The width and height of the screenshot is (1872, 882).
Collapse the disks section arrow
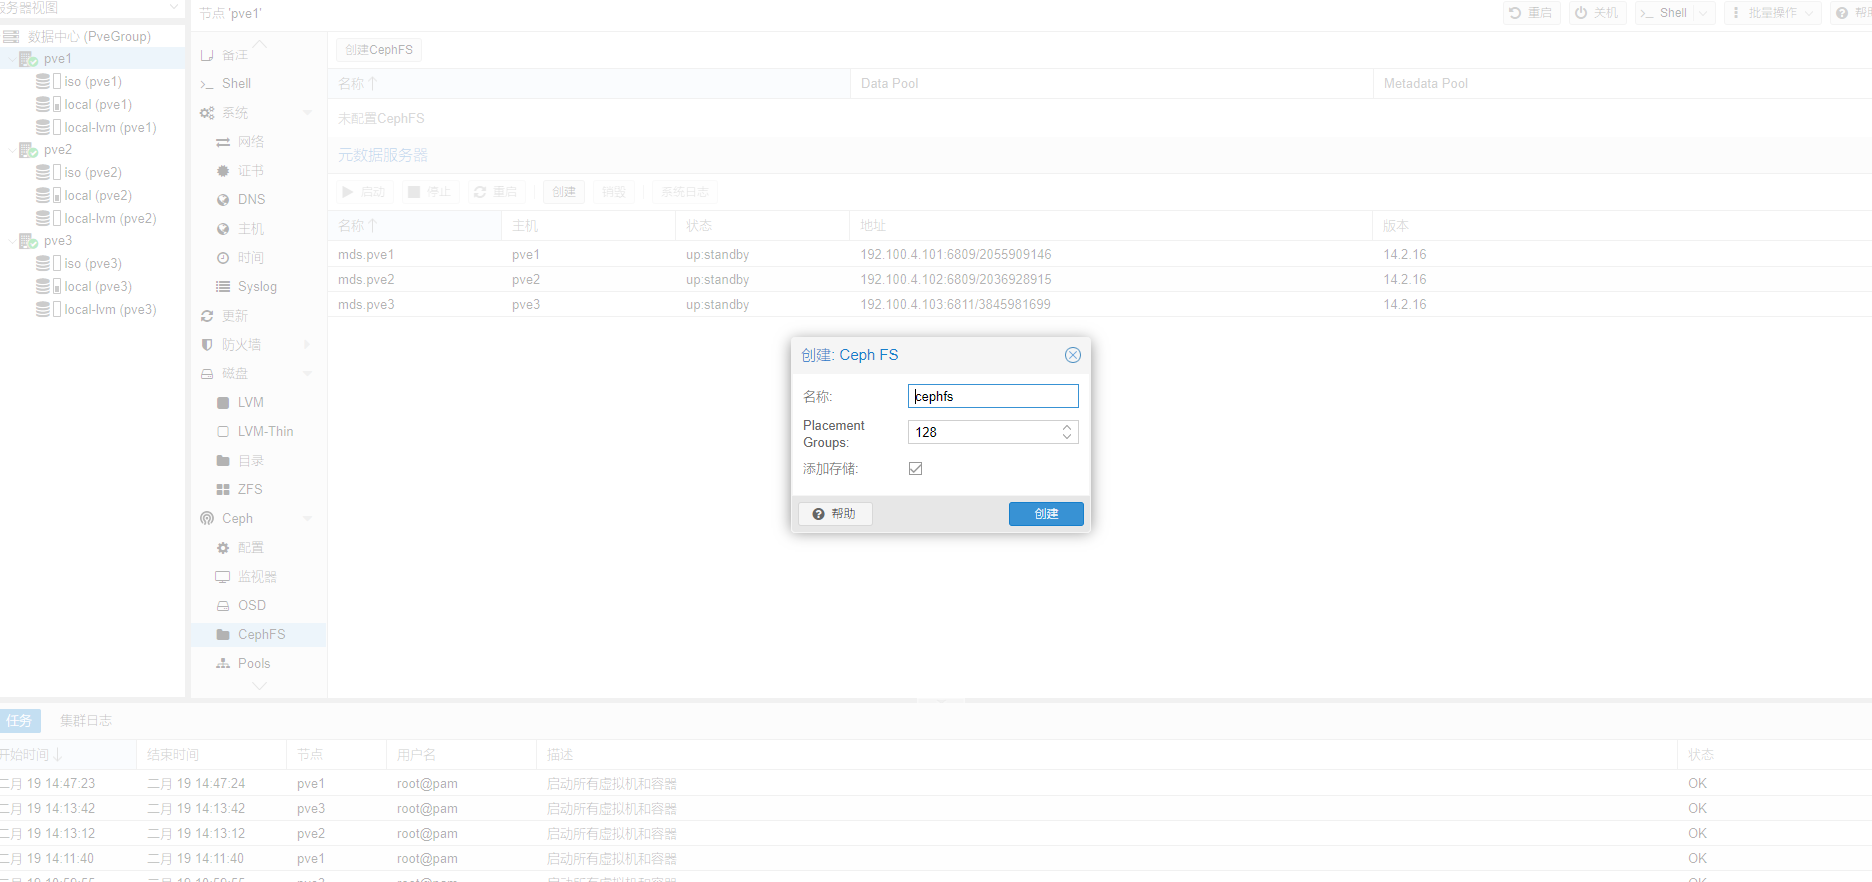pyautogui.click(x=307, y=373)
